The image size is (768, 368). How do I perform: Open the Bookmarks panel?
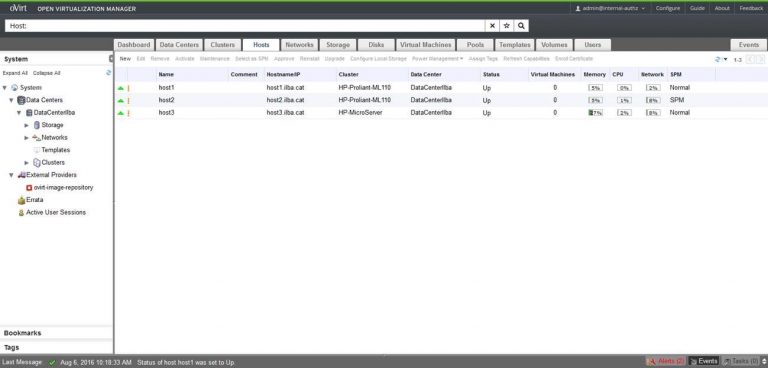[56, 333]
